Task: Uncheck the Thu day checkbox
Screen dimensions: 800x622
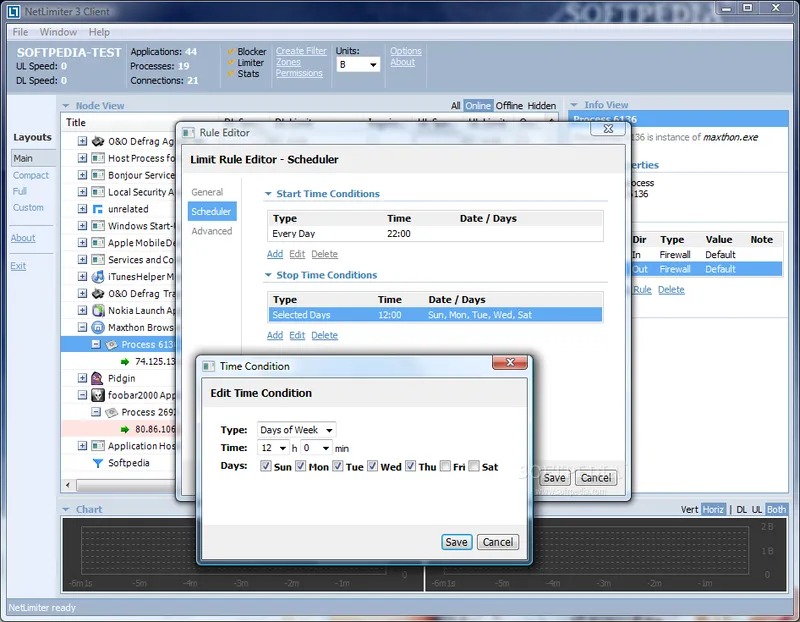Action: tap(410, 466)
